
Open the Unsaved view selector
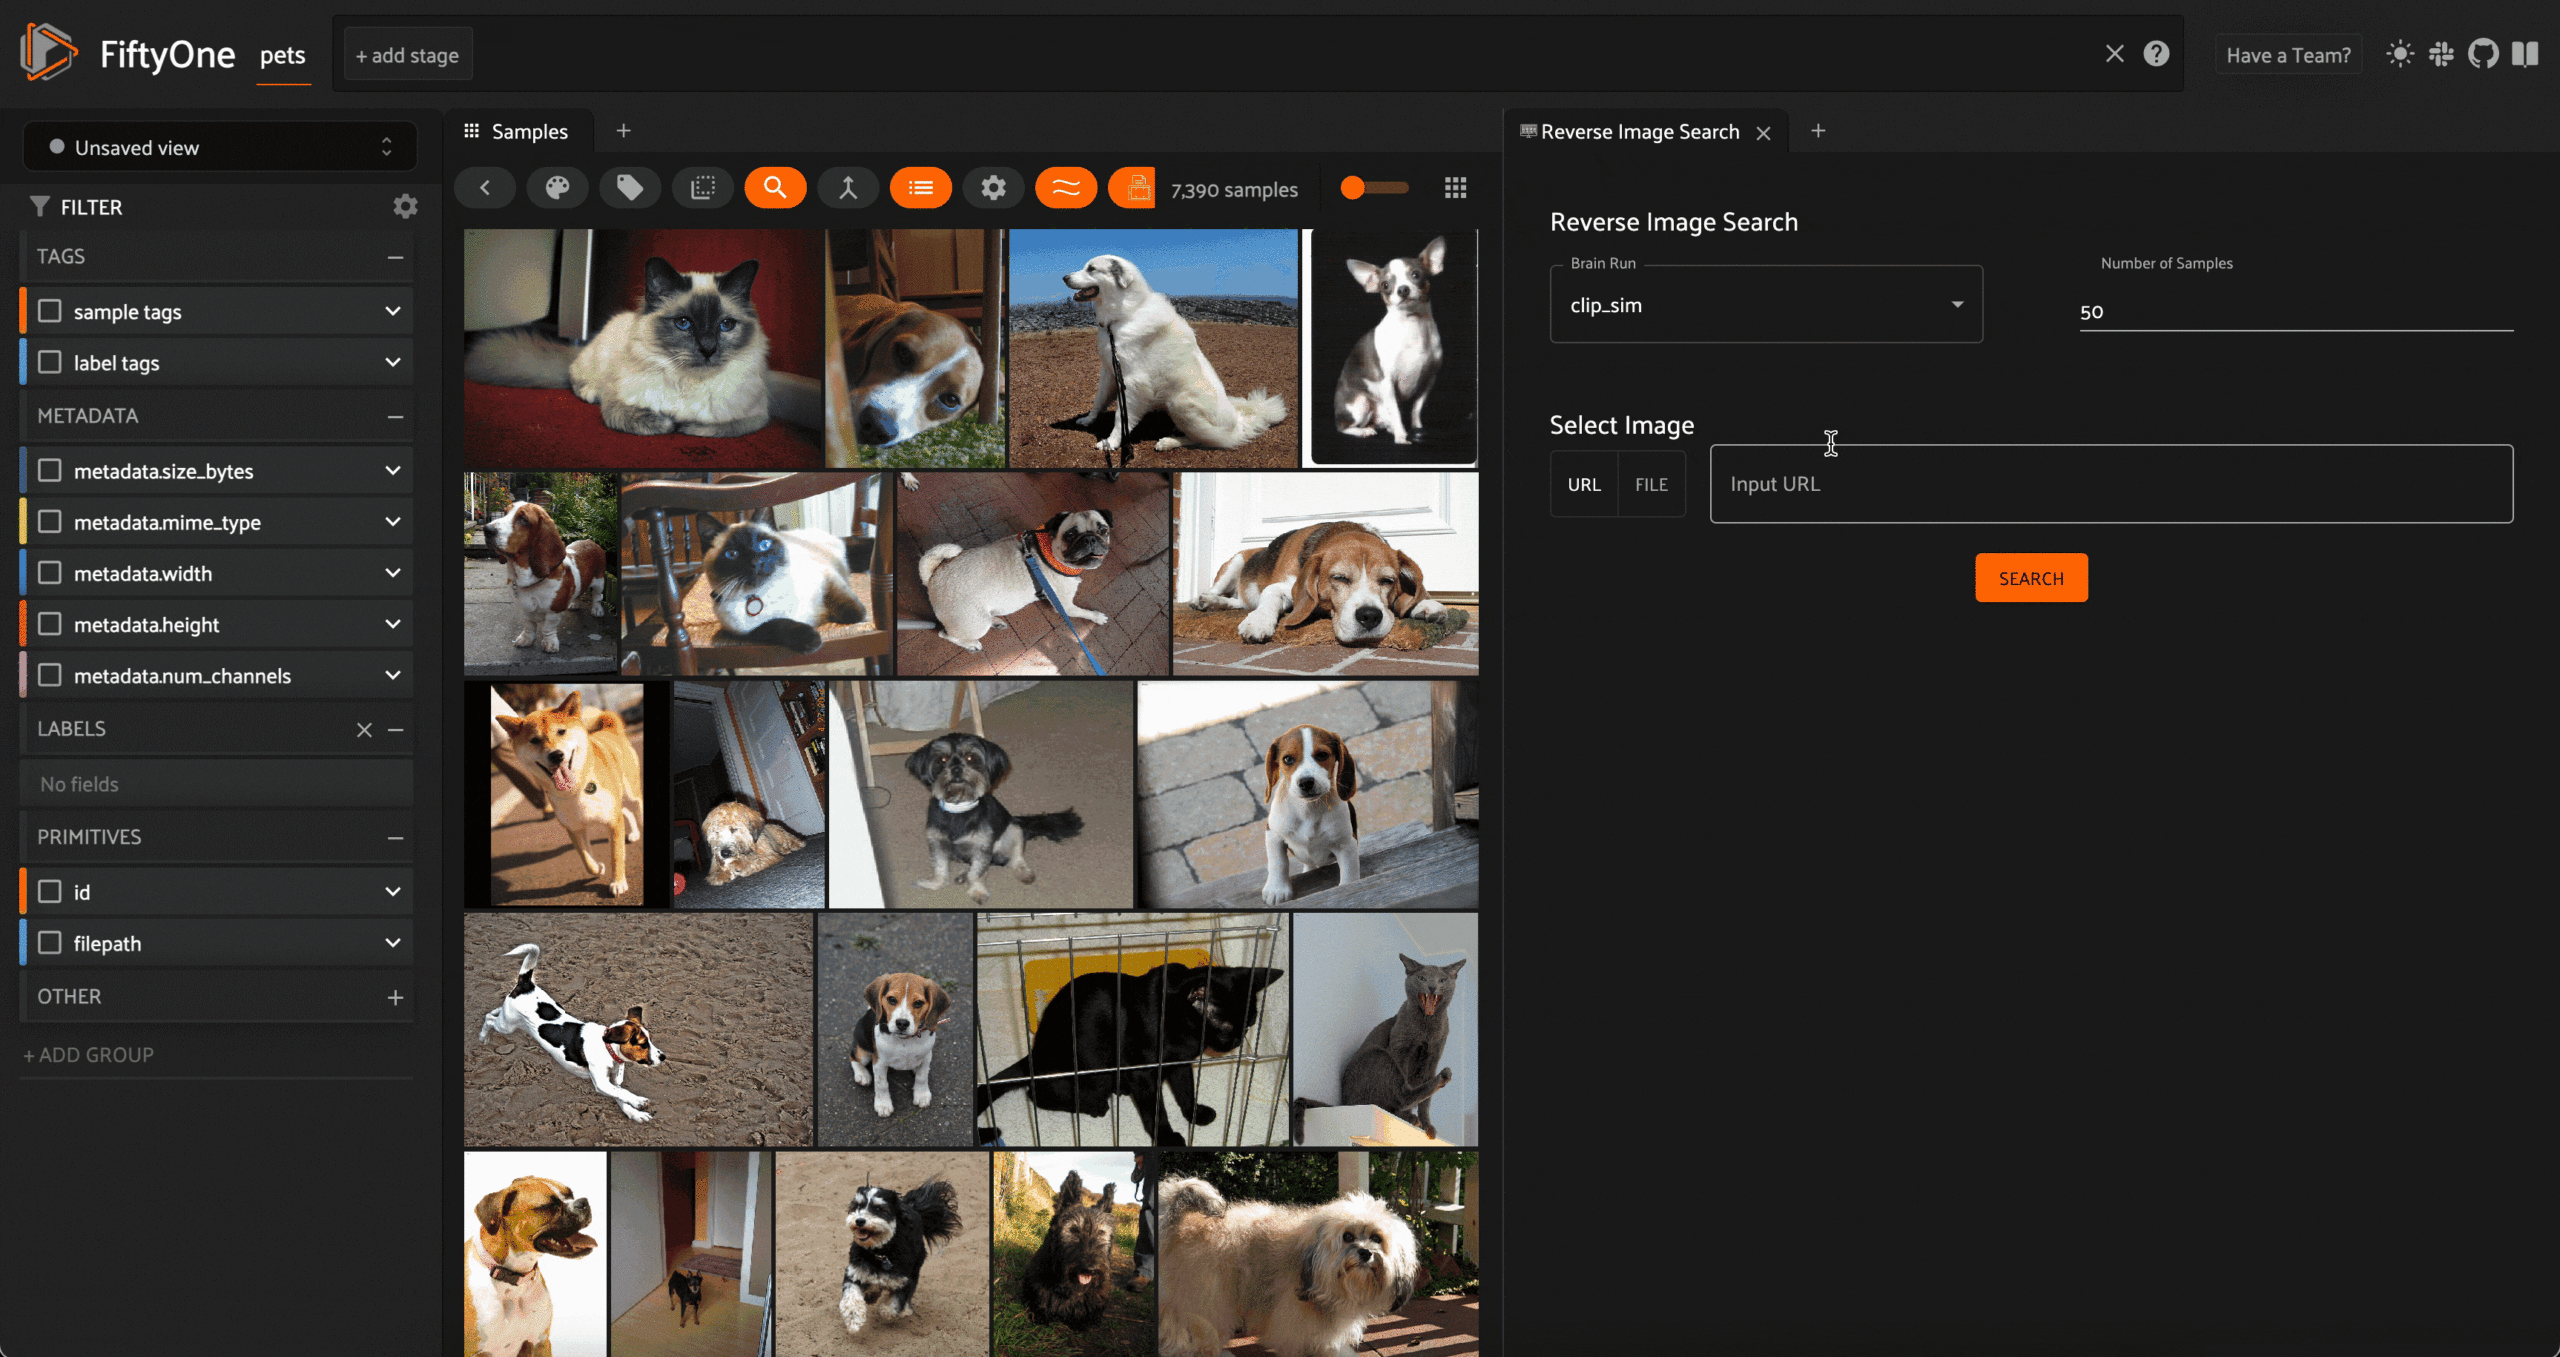click(x=220, y=147)
